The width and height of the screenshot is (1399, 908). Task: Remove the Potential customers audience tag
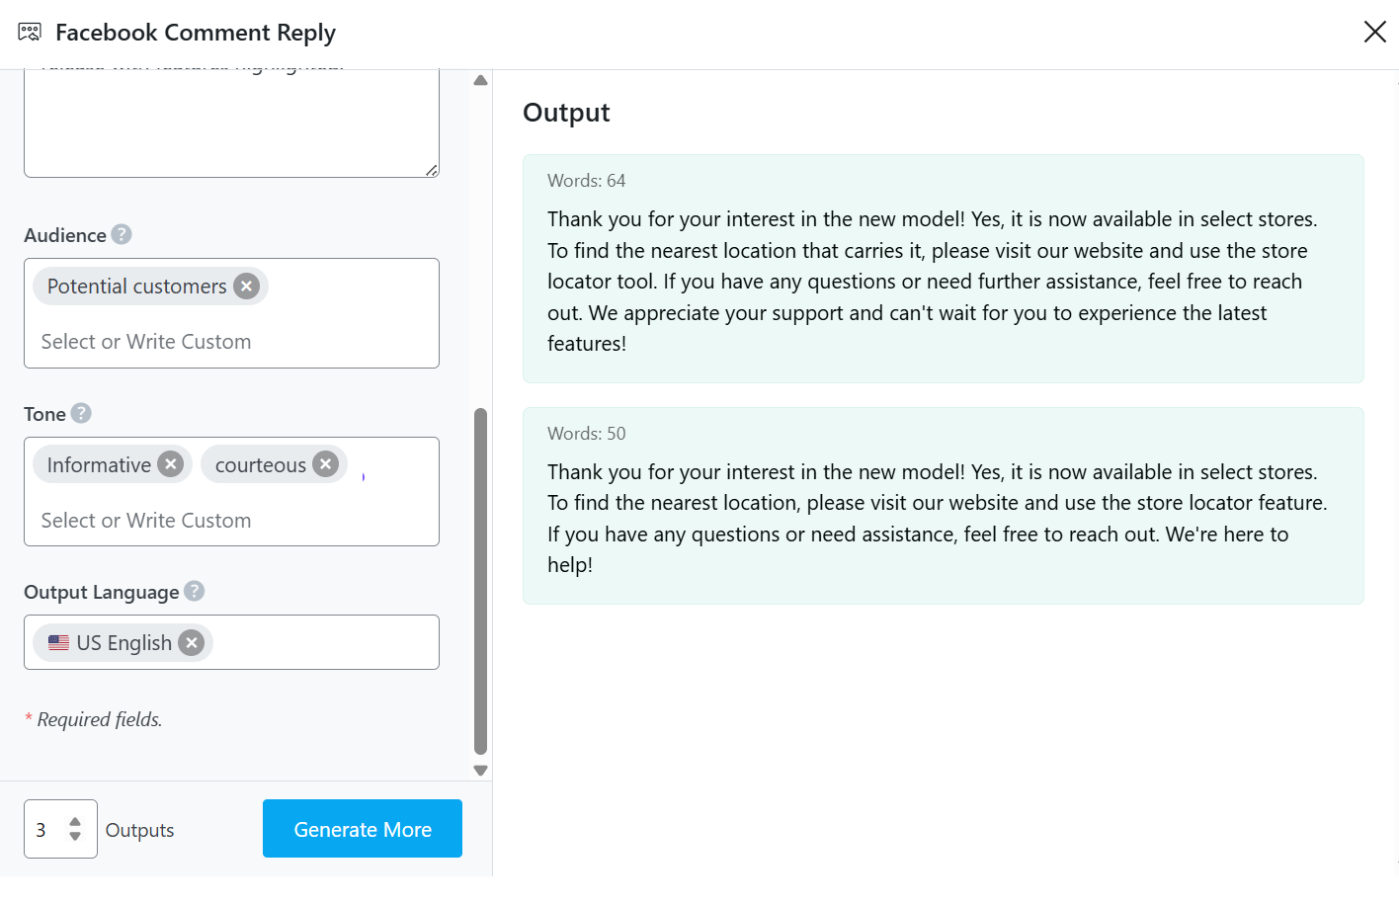pyautogui.click(x=246, y=287)
